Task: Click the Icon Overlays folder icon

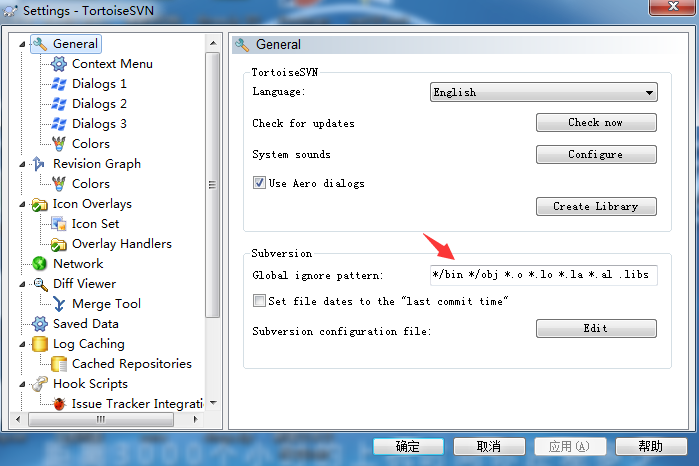Action: point(40,204)
